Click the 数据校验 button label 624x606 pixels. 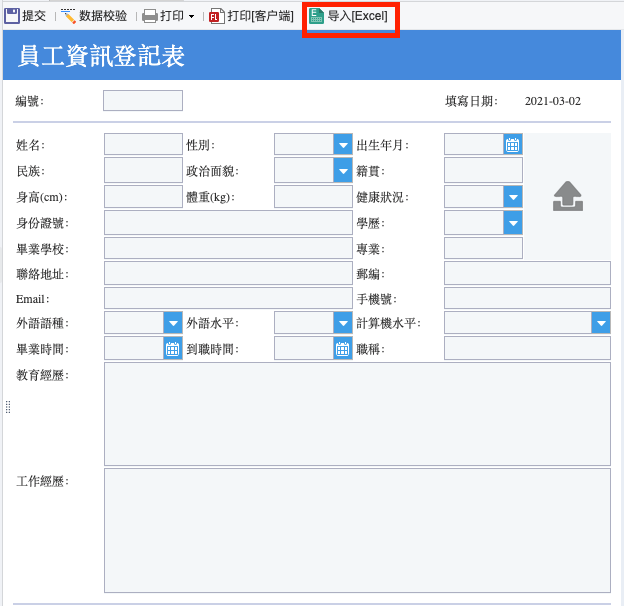click(x=103, y=16)
